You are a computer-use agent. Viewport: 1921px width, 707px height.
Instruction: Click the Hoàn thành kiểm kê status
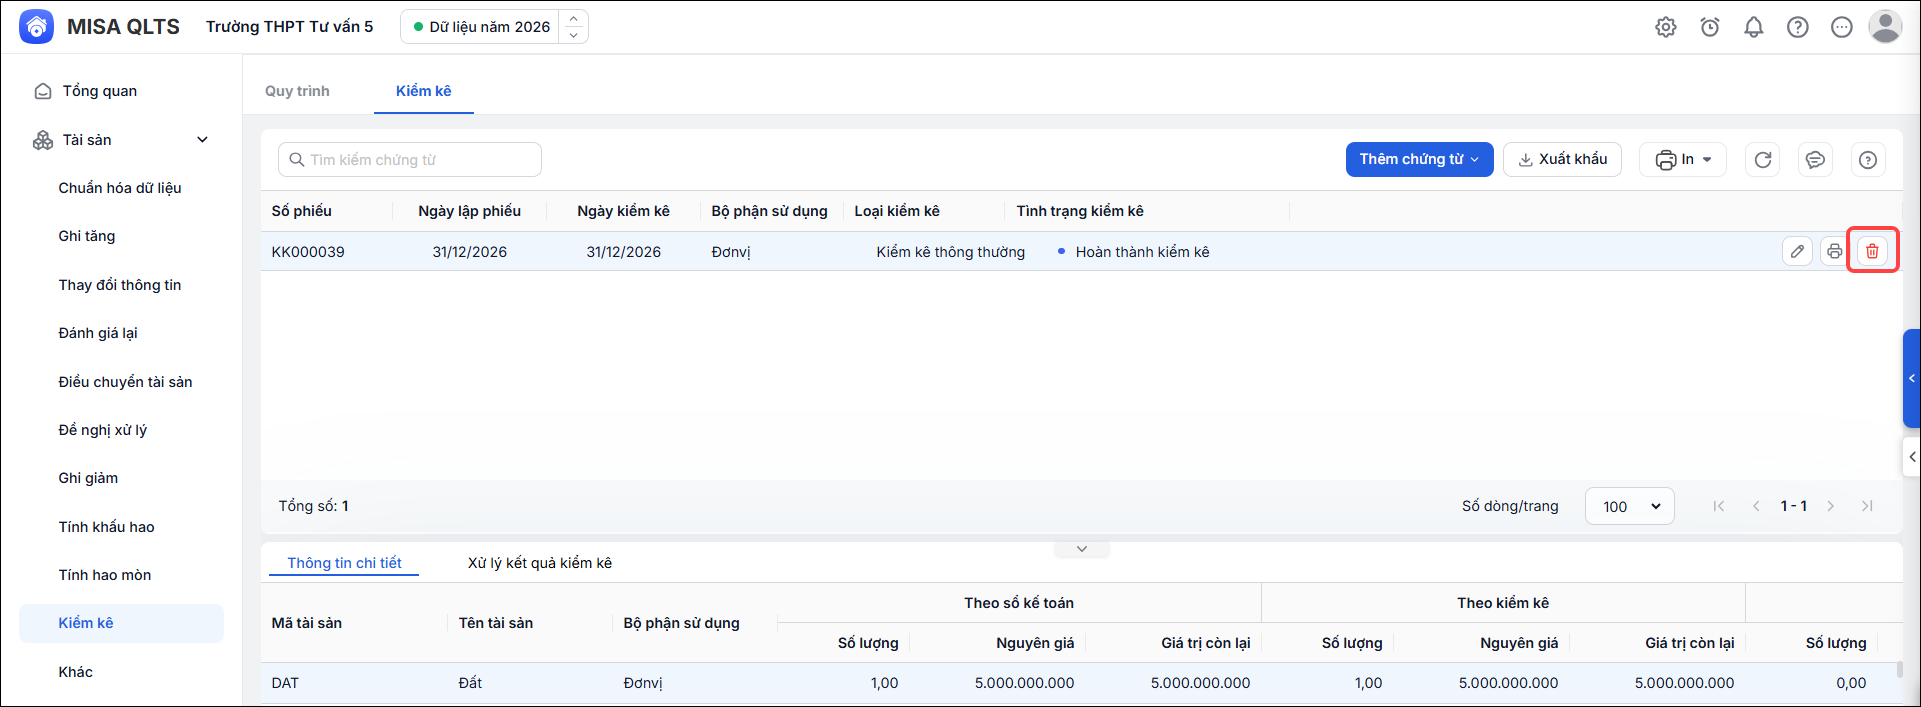point(1142,252)
